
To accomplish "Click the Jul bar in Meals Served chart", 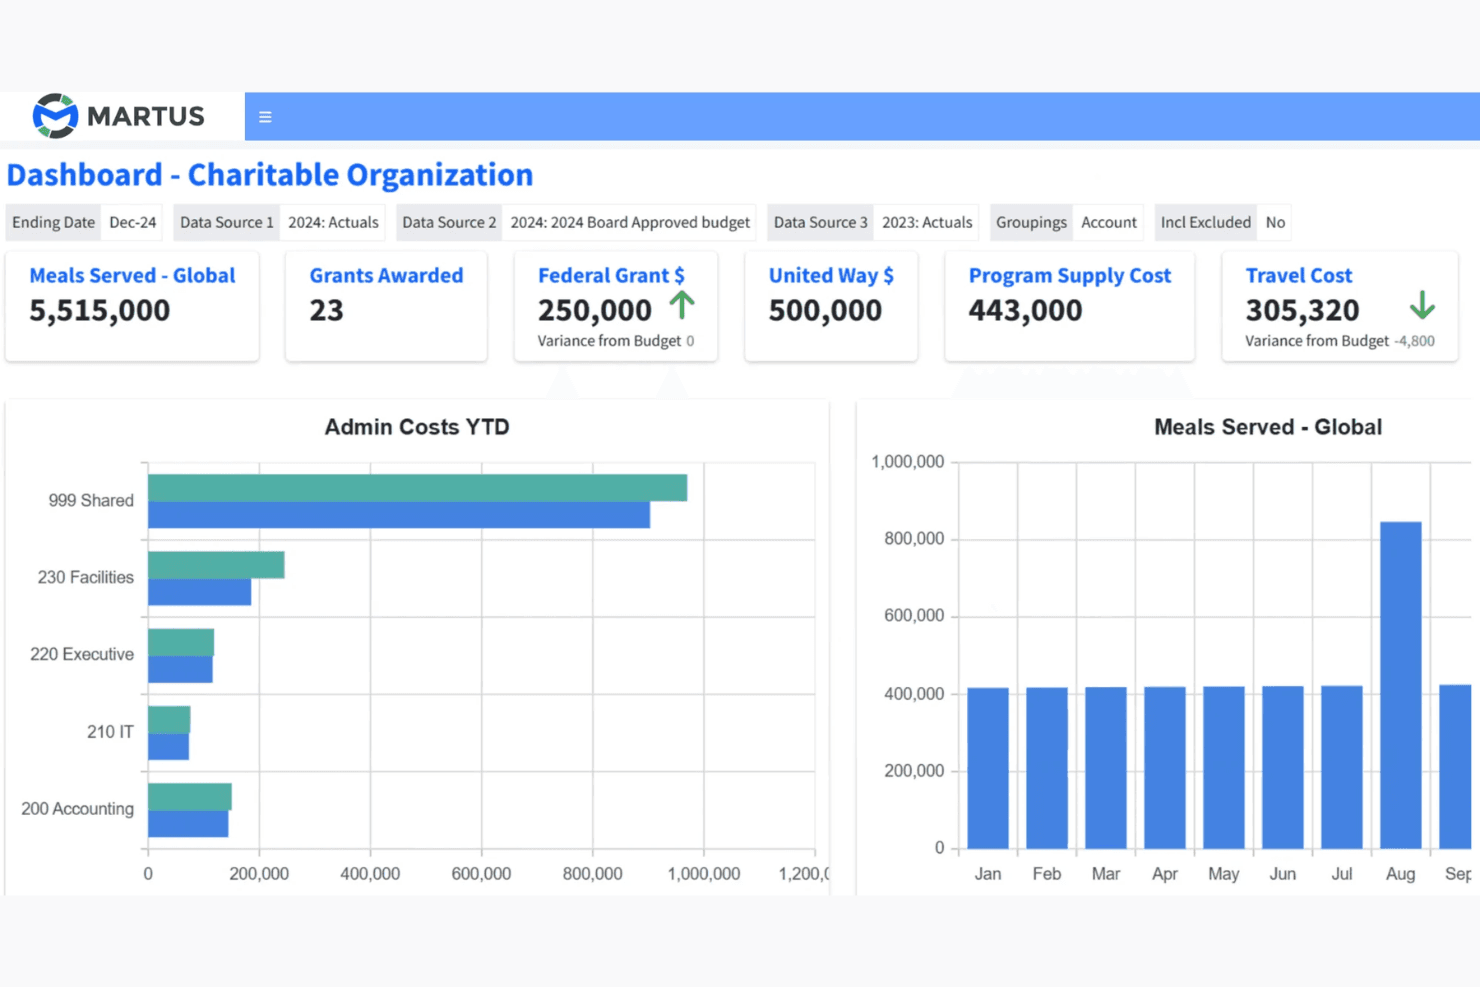I will point(1341,767).
